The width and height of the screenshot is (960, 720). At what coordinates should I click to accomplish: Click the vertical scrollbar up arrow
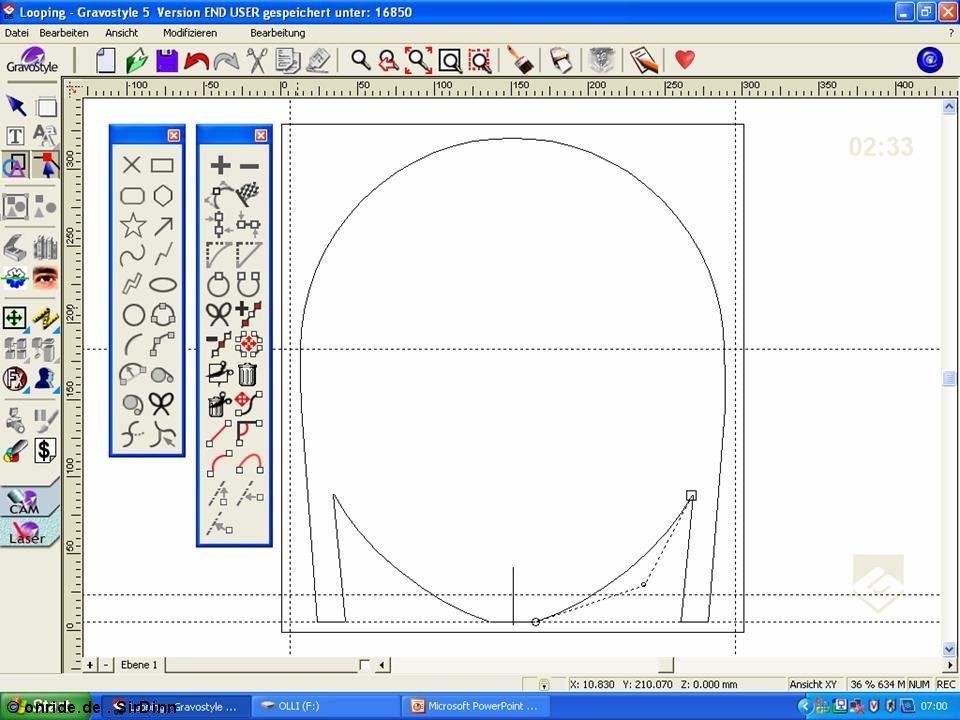pyautogui.click(x=949, y=107)
